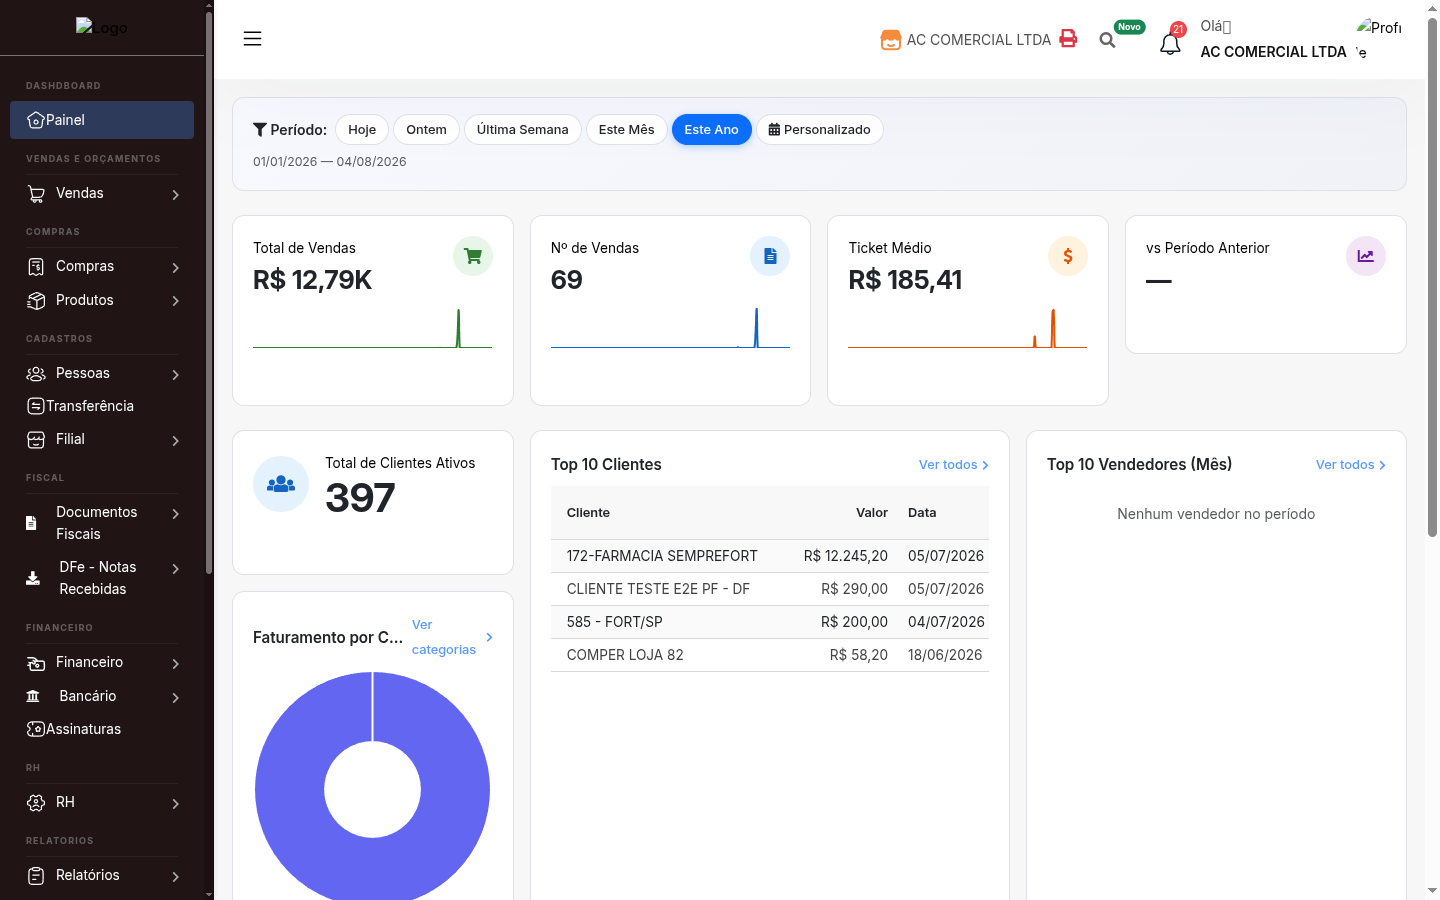Select the Este Ano period filter
1440x900 pixels.
click(x=711, y=130)
